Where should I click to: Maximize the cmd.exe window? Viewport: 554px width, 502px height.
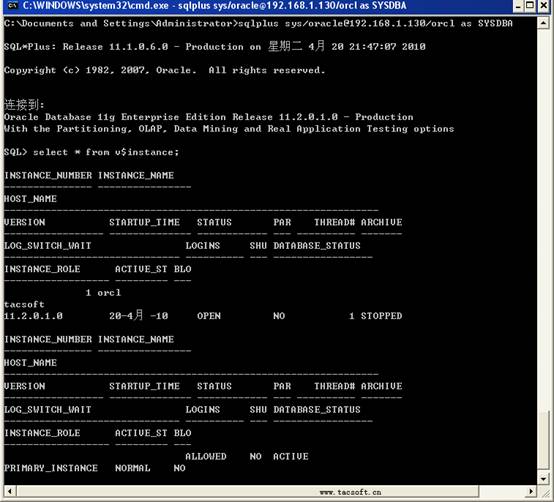[x=530, y=6]
